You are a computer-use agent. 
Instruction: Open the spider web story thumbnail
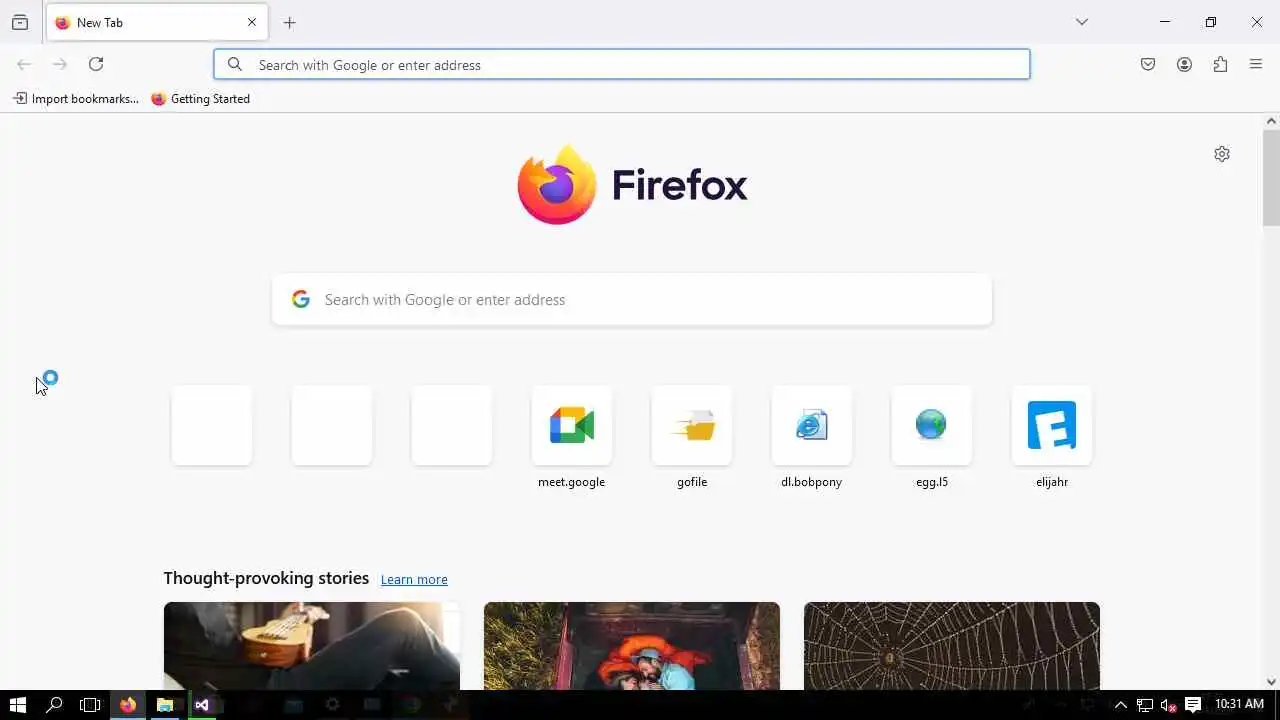[952, 646]
